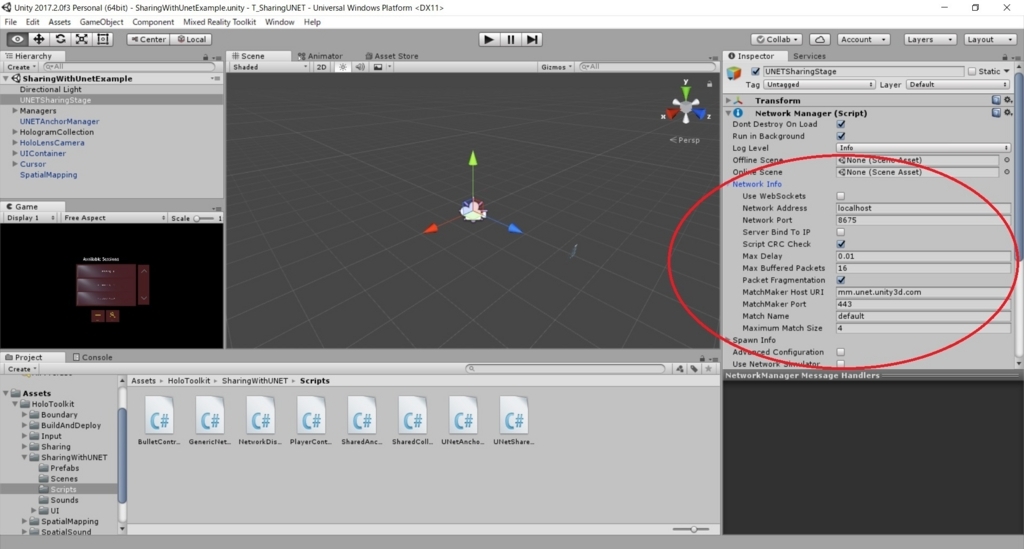Image resolution: width=1024 pixels, height=549 pixels.
Task: Click the Network Manager help icon
Action: (996, 113)
